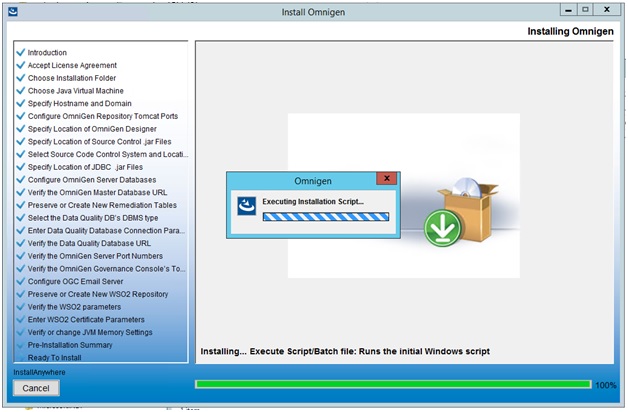Click the Executing Installation Script... message
Image resolution: width=628 pixels, height=412 pixels.
coord(313,201)
